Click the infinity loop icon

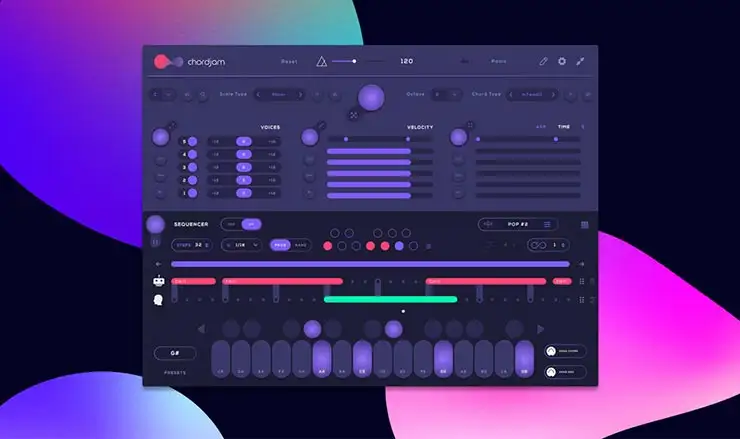[x=538, y=245]
